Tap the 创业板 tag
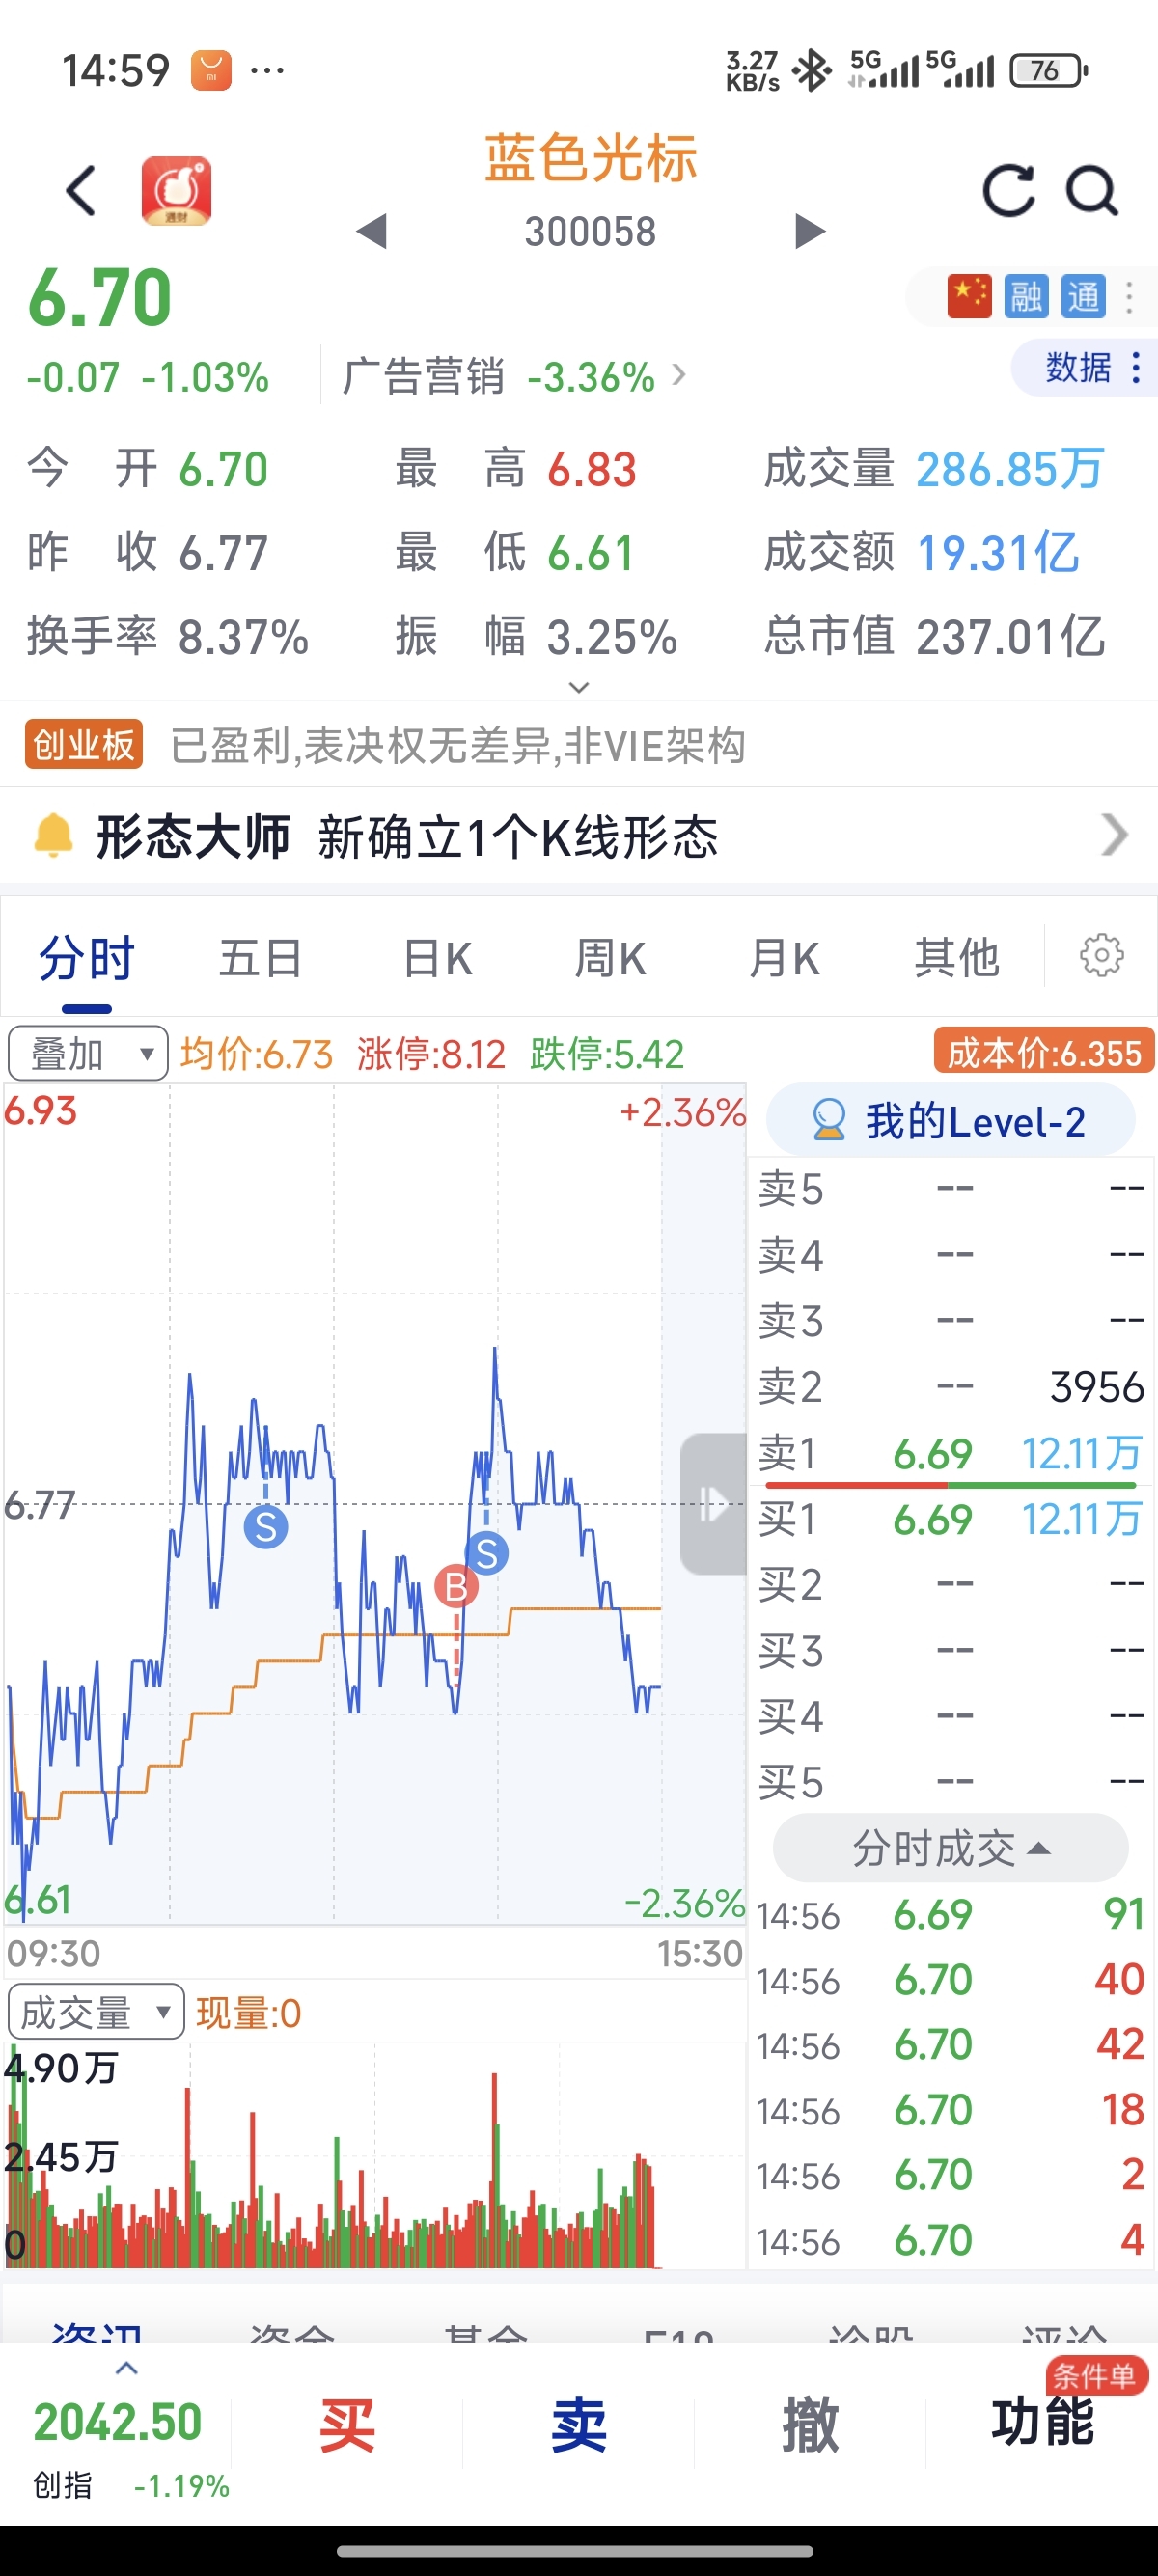This screenshot has width=1158, height=2576. tap(84, 745)
